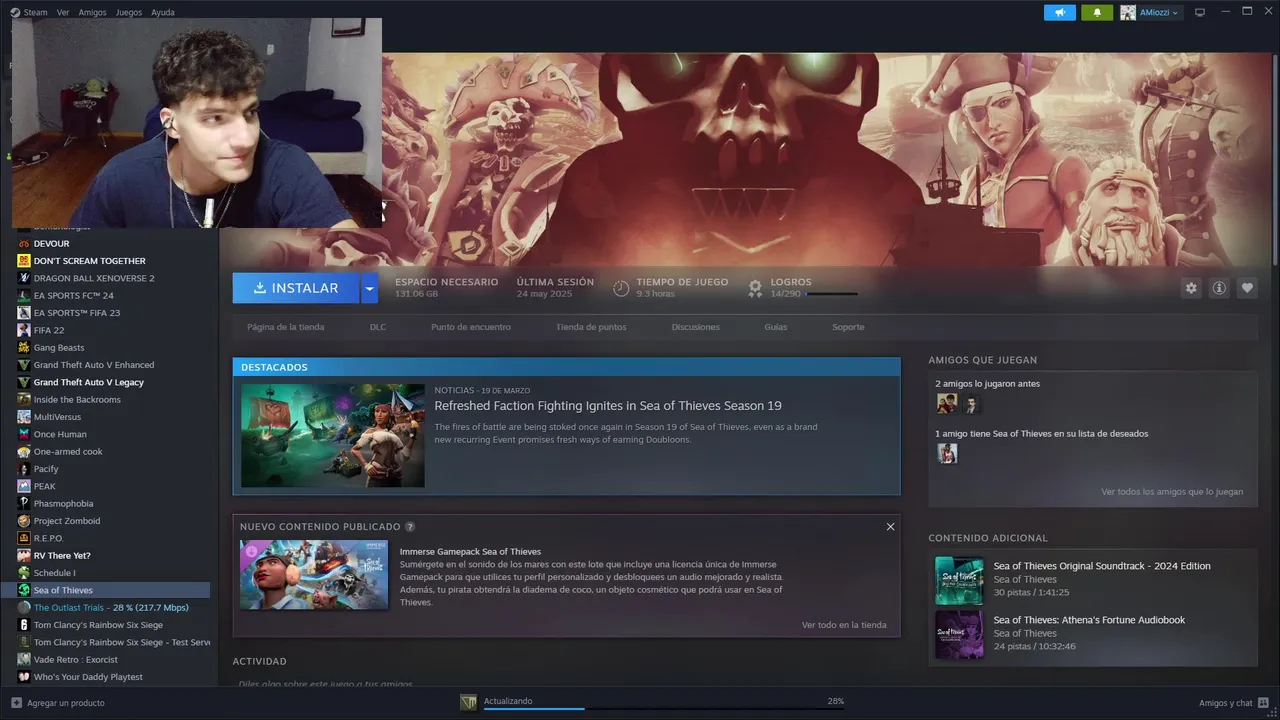Open the AMiozzi account dropdown
The width and height of the screenshot is (1280, 720).
click(x=1150, y=12)
